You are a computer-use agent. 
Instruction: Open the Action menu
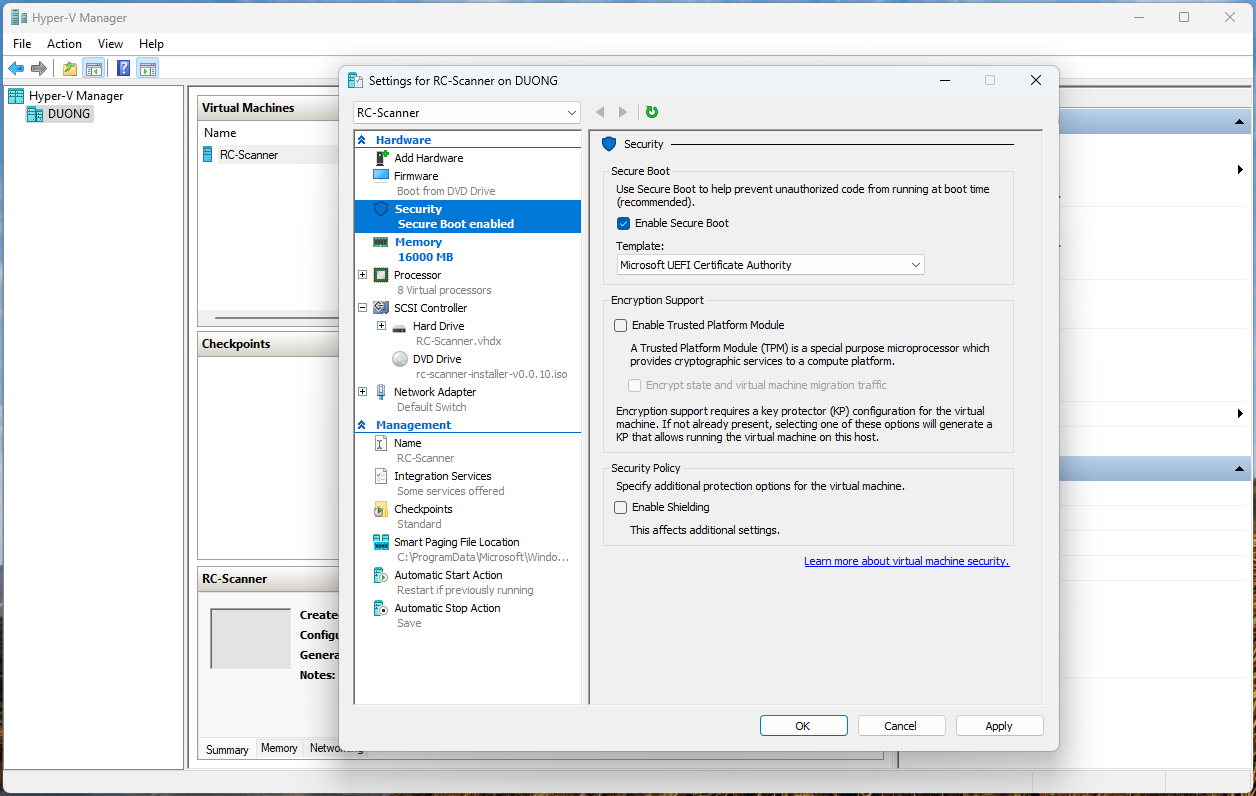(x=64, y=44)
